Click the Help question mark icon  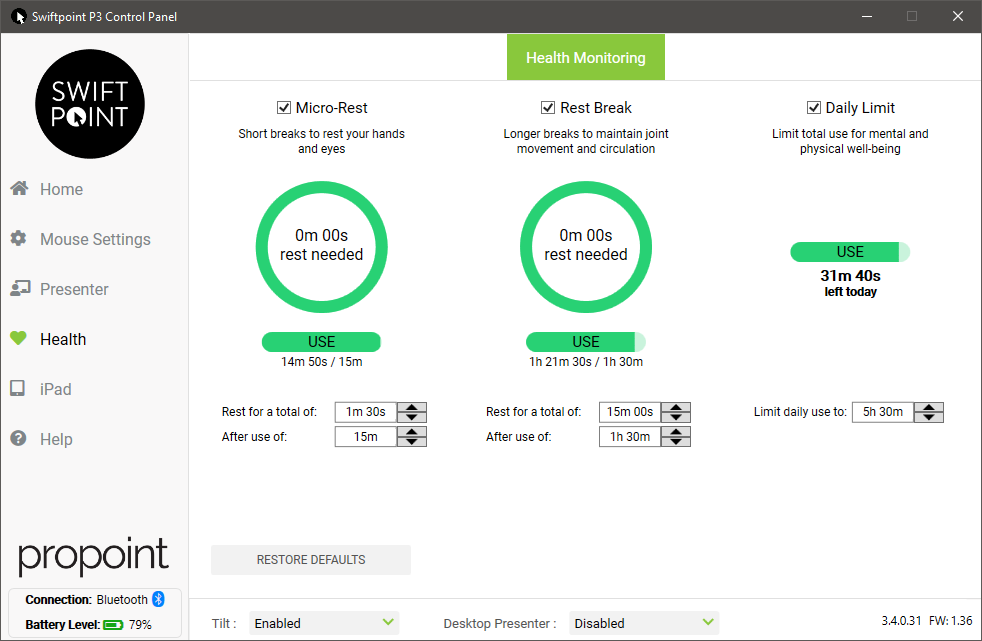18,438
